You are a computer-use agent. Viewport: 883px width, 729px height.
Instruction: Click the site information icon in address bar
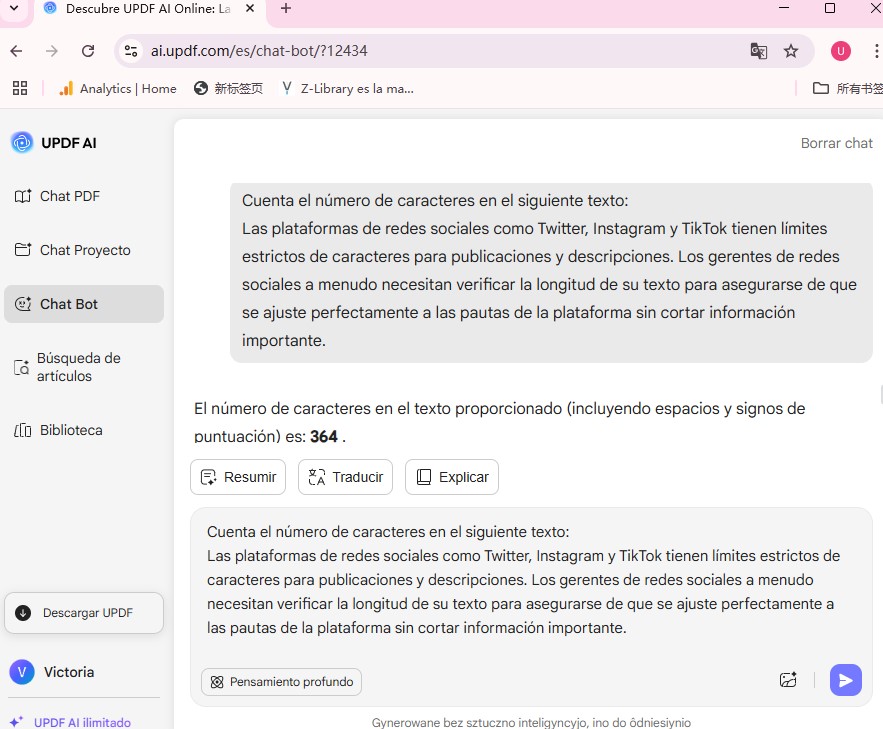pyautogui.click(x=131, y=51)
